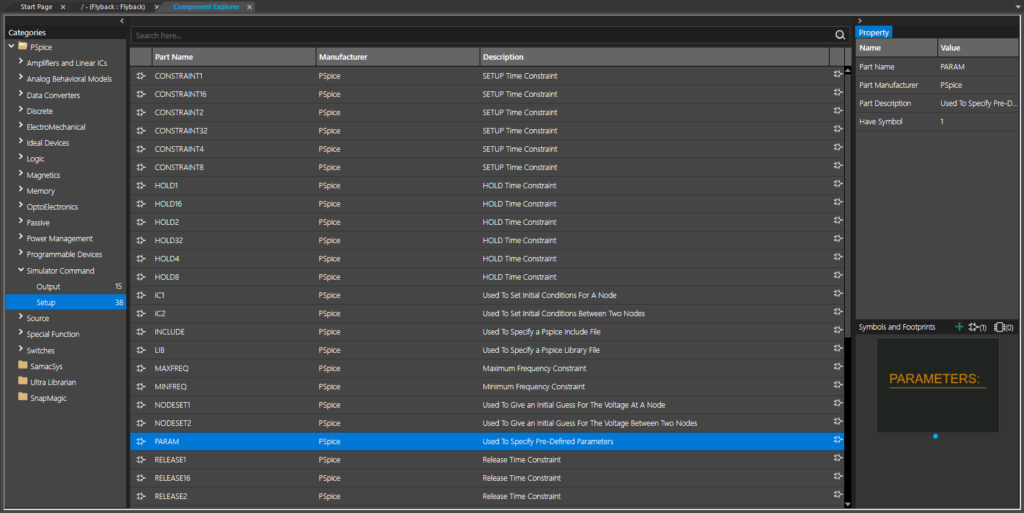1024x513 pixels.
Task: Select the HOLD32 part row
Action: point(487,240)
